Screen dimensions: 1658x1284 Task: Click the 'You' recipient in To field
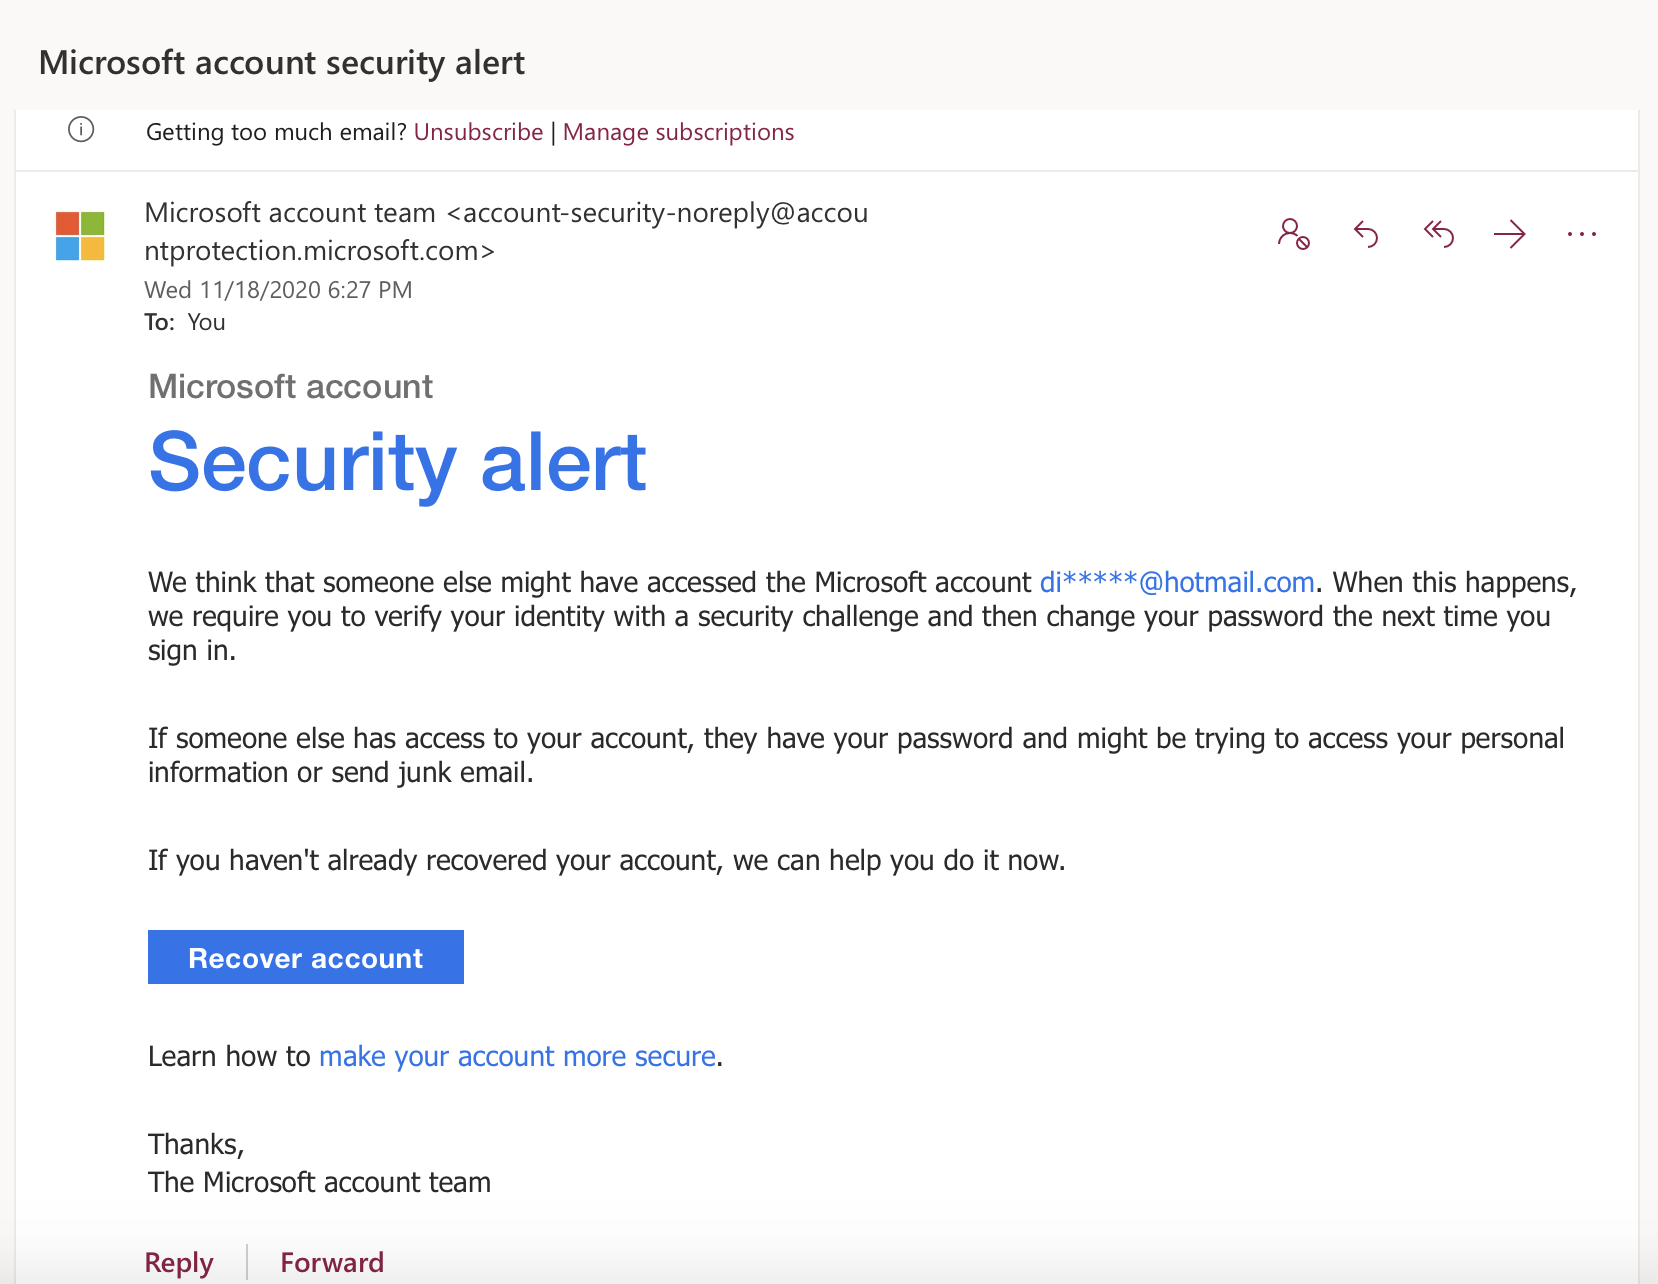[206, 322]
